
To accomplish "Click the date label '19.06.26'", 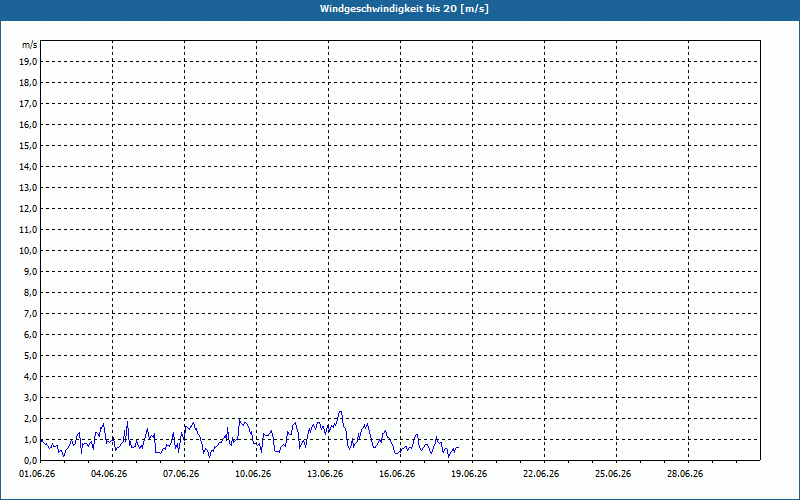I will tap(469, 474).
